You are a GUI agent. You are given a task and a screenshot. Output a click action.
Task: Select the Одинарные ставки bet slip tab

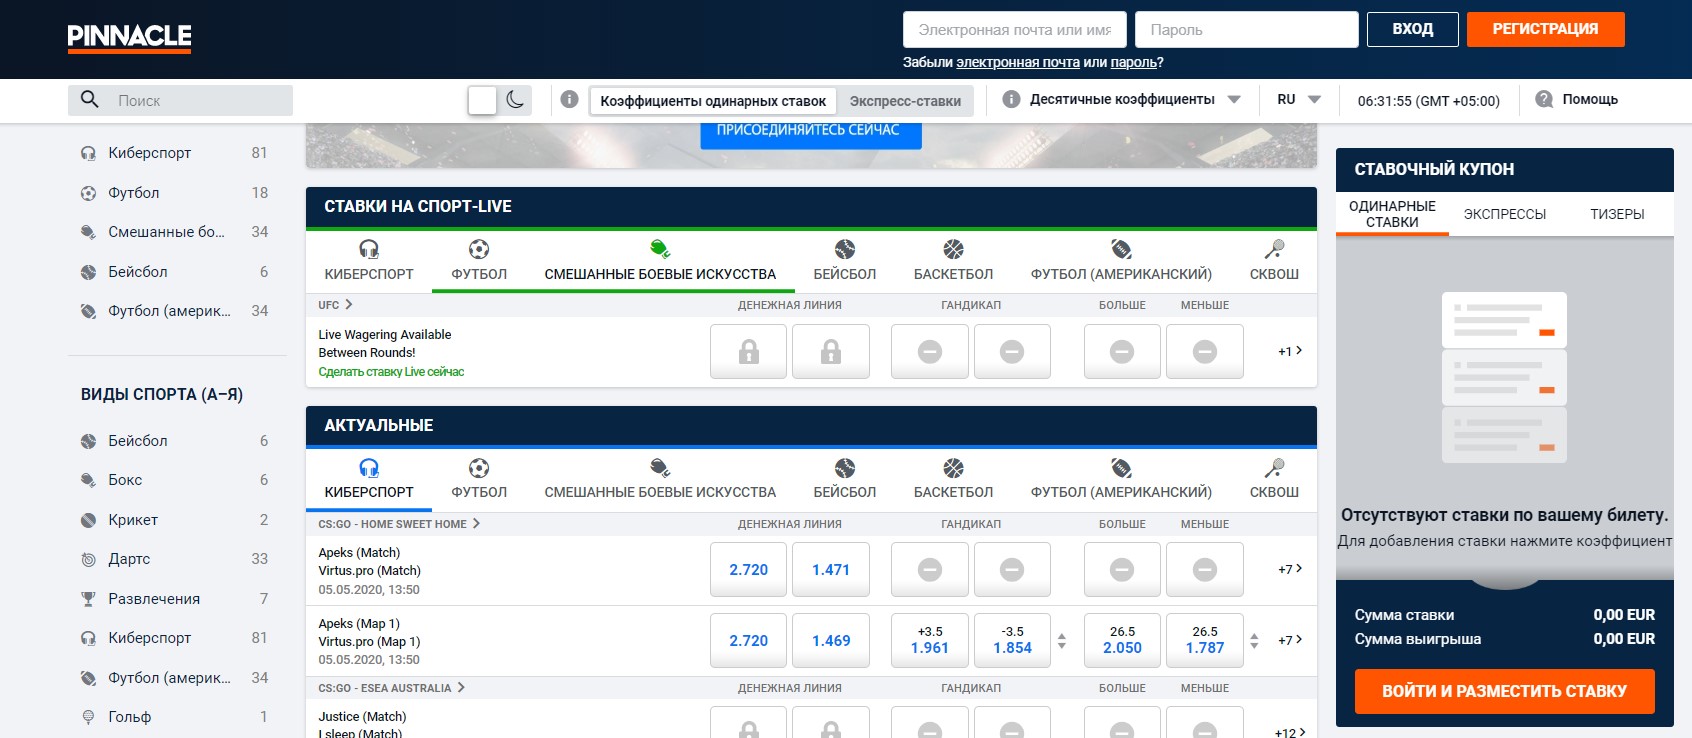pos(1392,214)
